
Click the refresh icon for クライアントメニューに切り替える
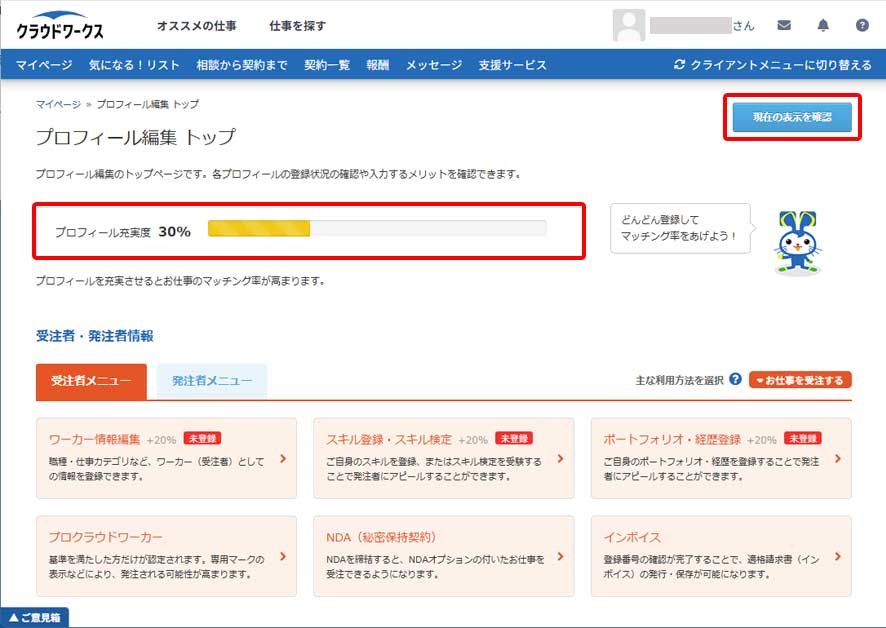click(x=680, y=65)
